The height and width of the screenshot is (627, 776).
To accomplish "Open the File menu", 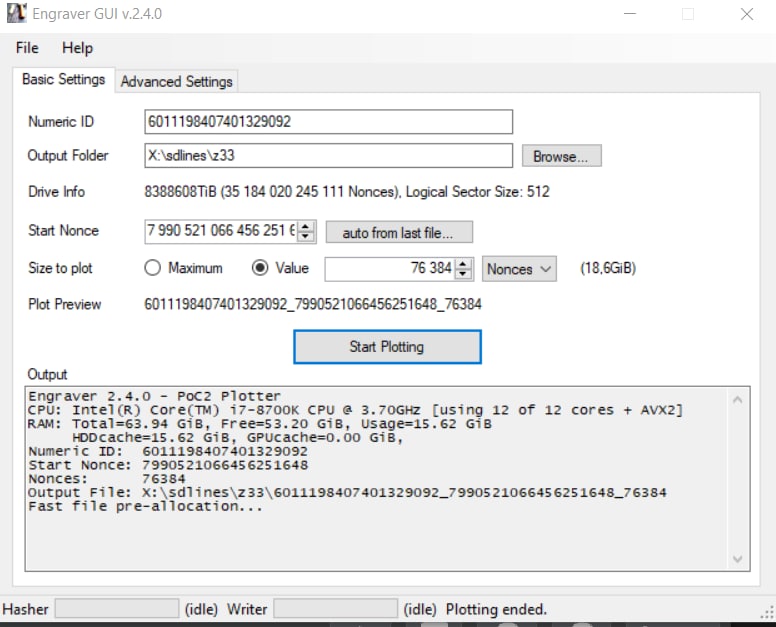I will (27, 48).
